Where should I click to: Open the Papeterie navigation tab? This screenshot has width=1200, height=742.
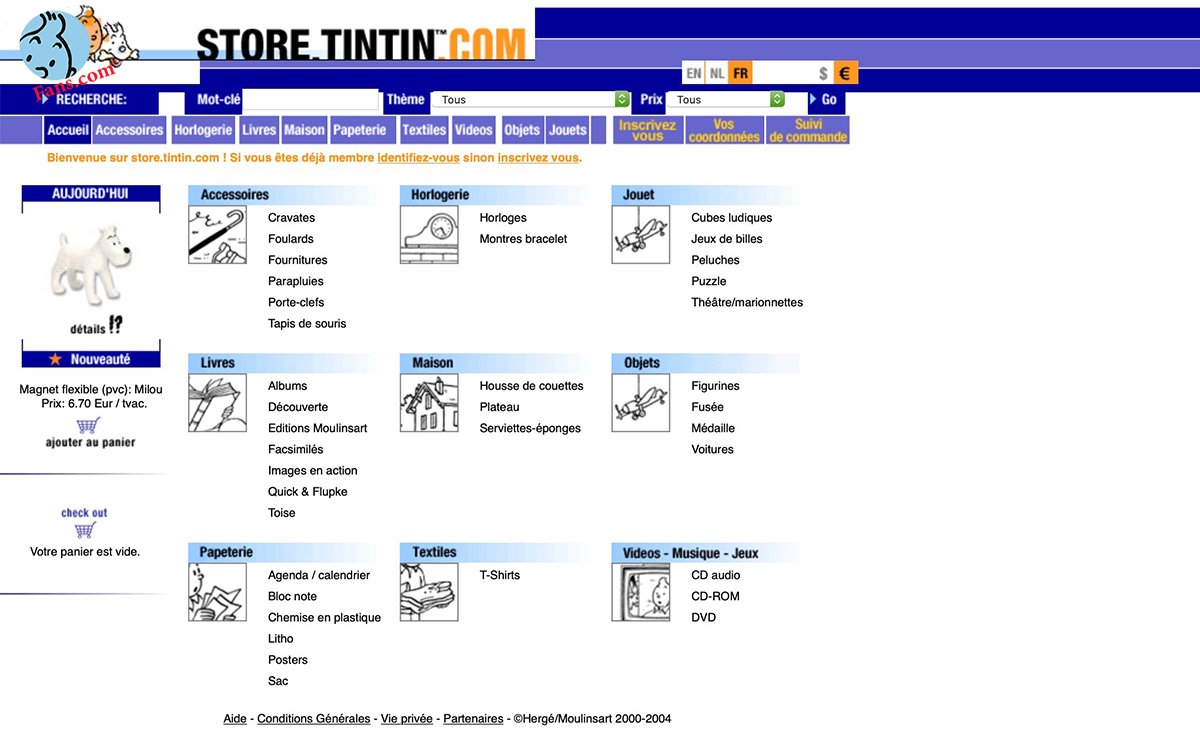click(x=360, y=130)
